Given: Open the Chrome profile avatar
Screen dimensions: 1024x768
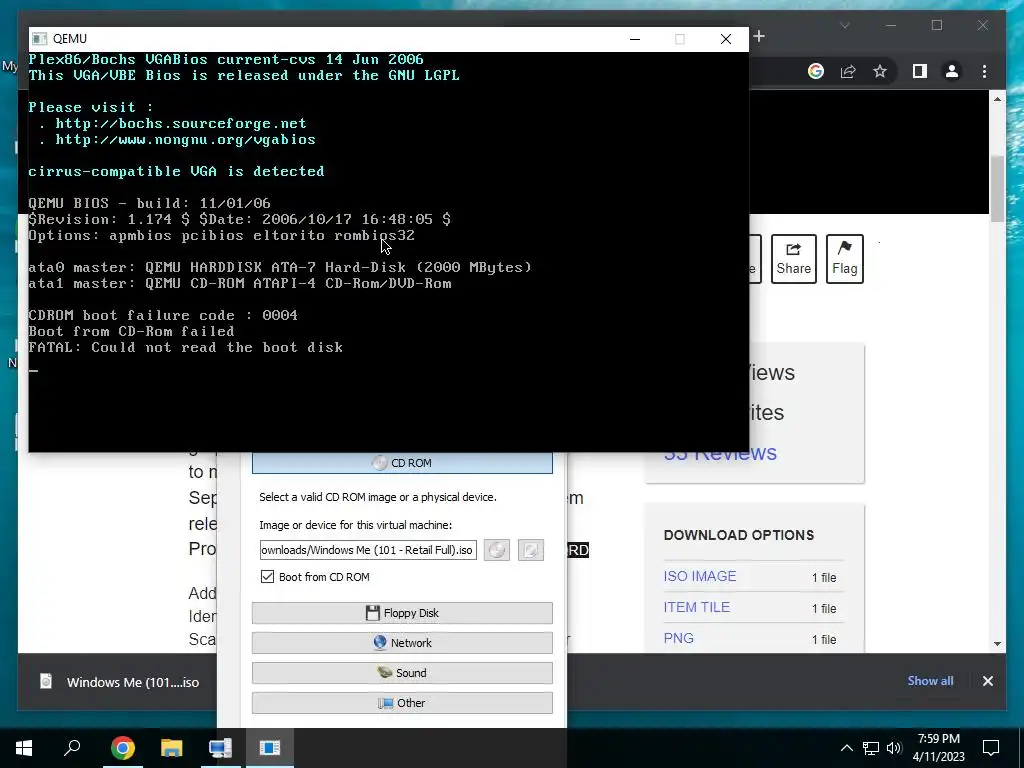Looking at the screenshot, I should (952, 71).
